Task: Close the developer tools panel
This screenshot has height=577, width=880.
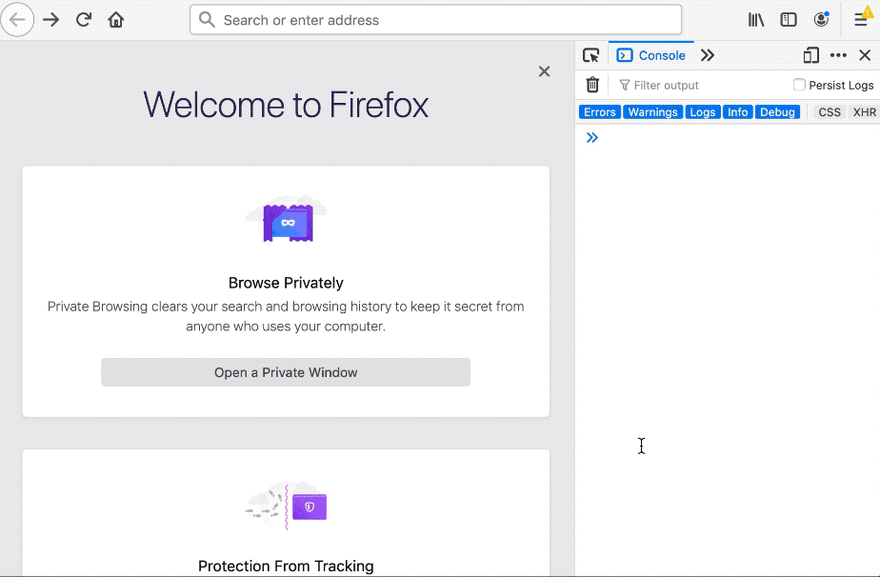Action: [x=865, y=55]
